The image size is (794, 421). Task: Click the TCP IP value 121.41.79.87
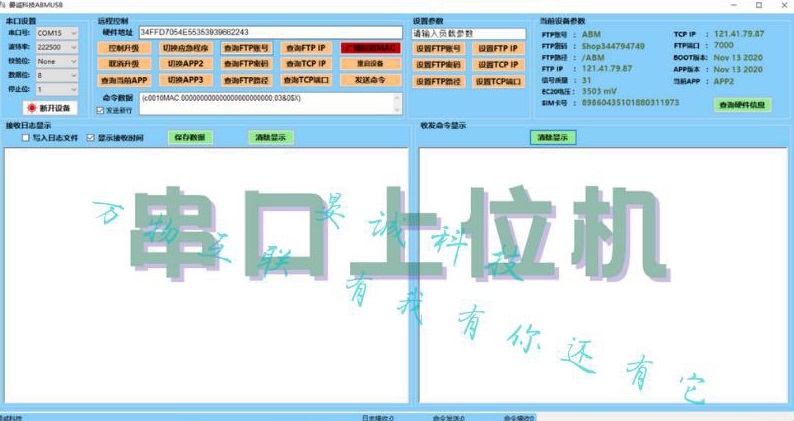[739, 34]
